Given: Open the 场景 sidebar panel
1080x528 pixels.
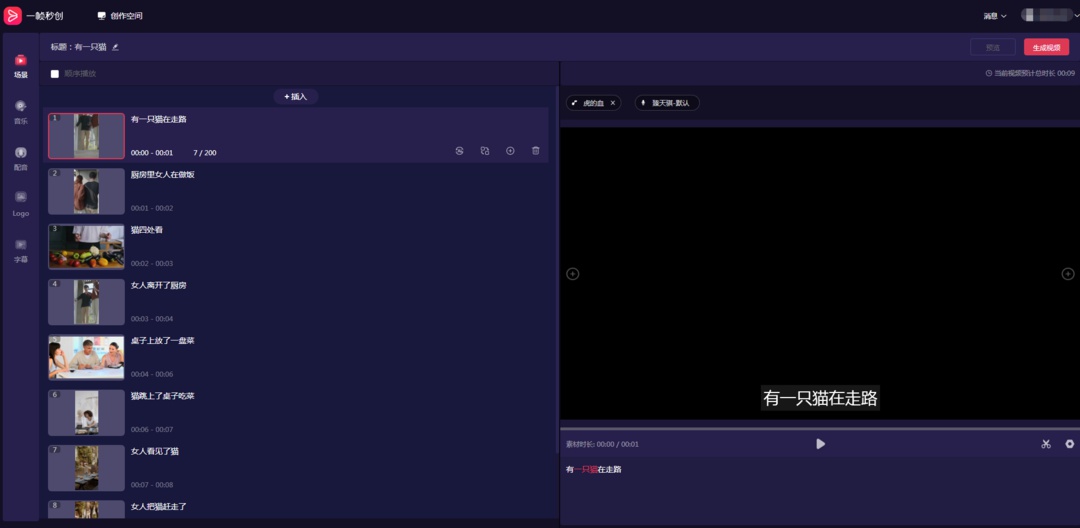Looking at the screenshot, I should [21, 66].
